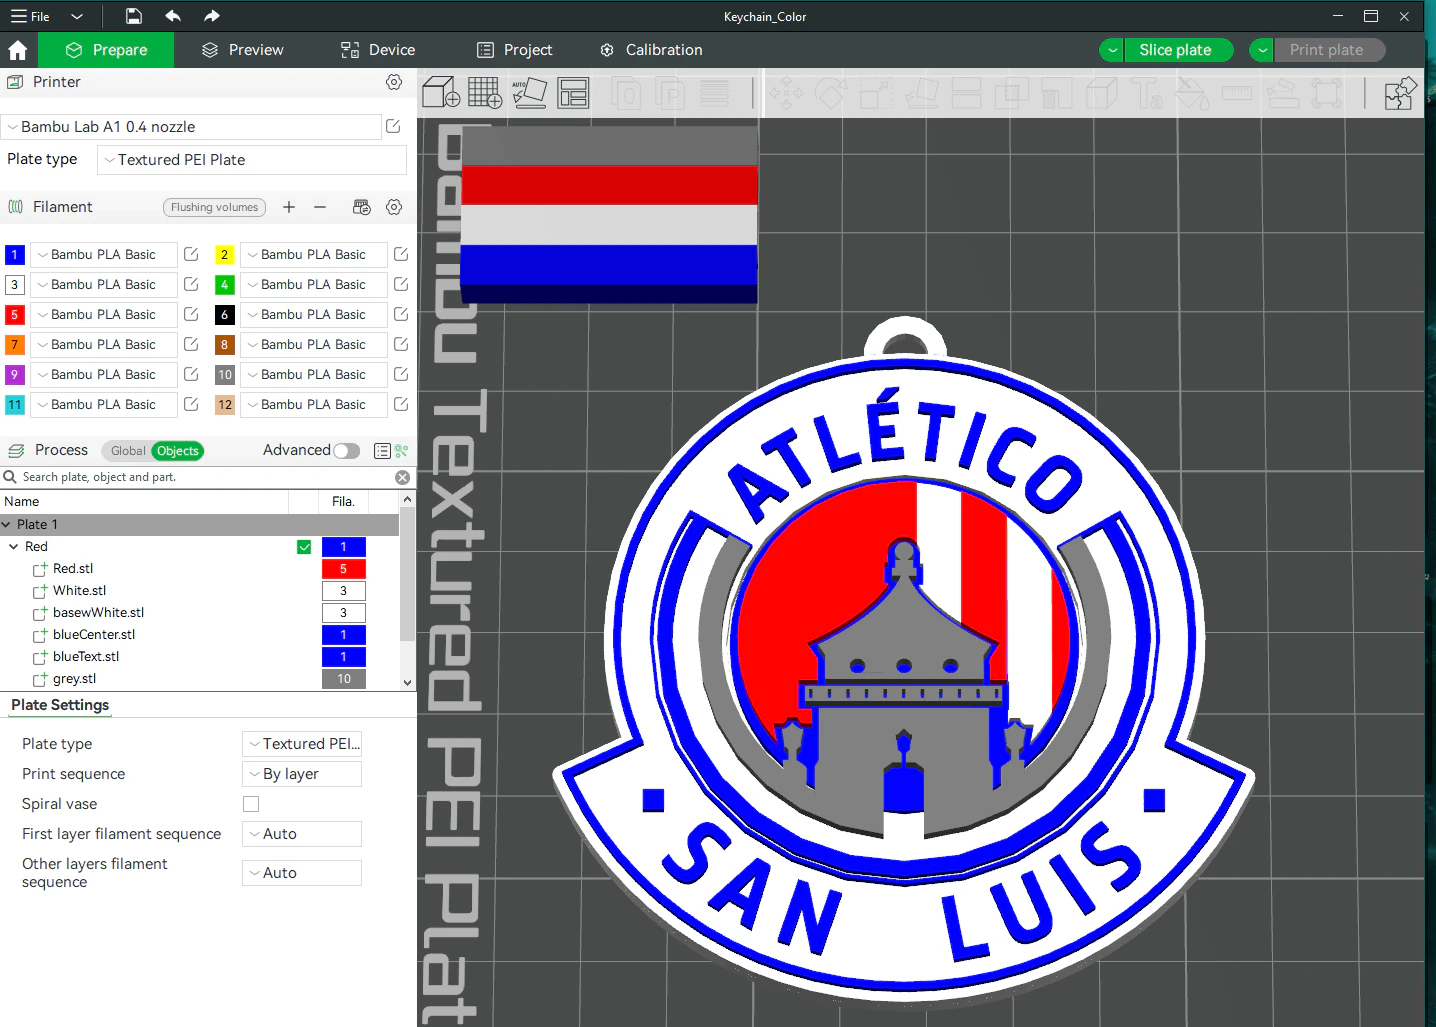This screenshot has width=1436, height=1027.
Task: Open the Textured PEI Plate dropdown in Printer section
Action: tap(252, 160)
